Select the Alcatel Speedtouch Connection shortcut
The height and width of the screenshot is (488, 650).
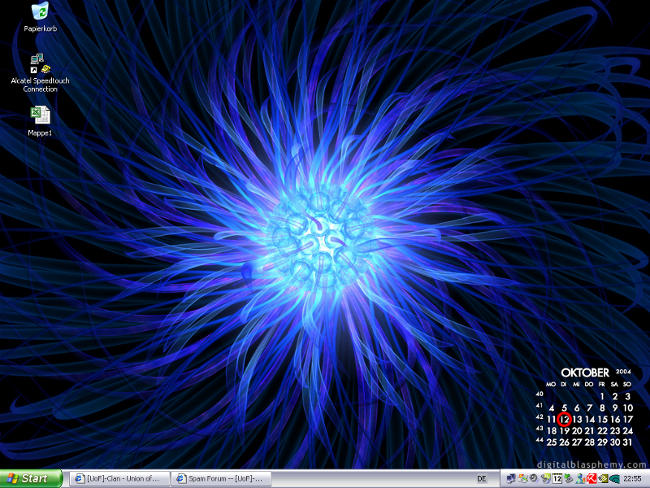(40, 65)
